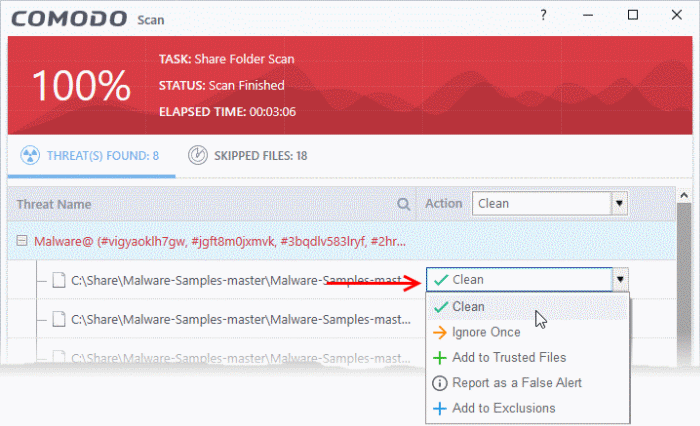Click green checkmark icon beside Clean menu option
Screen dimensions: 700x426
coord(441,307)
